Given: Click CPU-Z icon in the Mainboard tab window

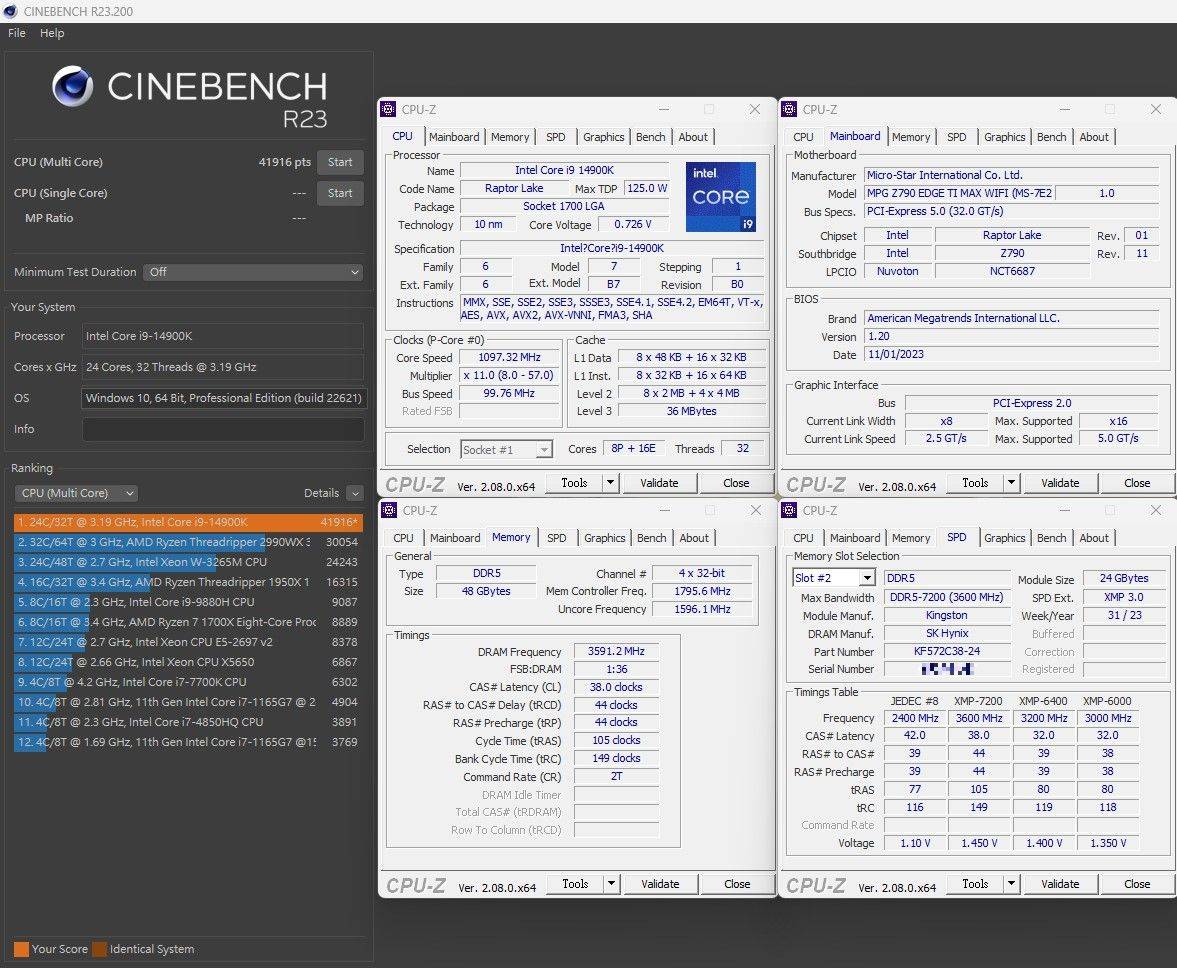Looking at the screenshot, I should pyautogui.click(x=789, y=109).
